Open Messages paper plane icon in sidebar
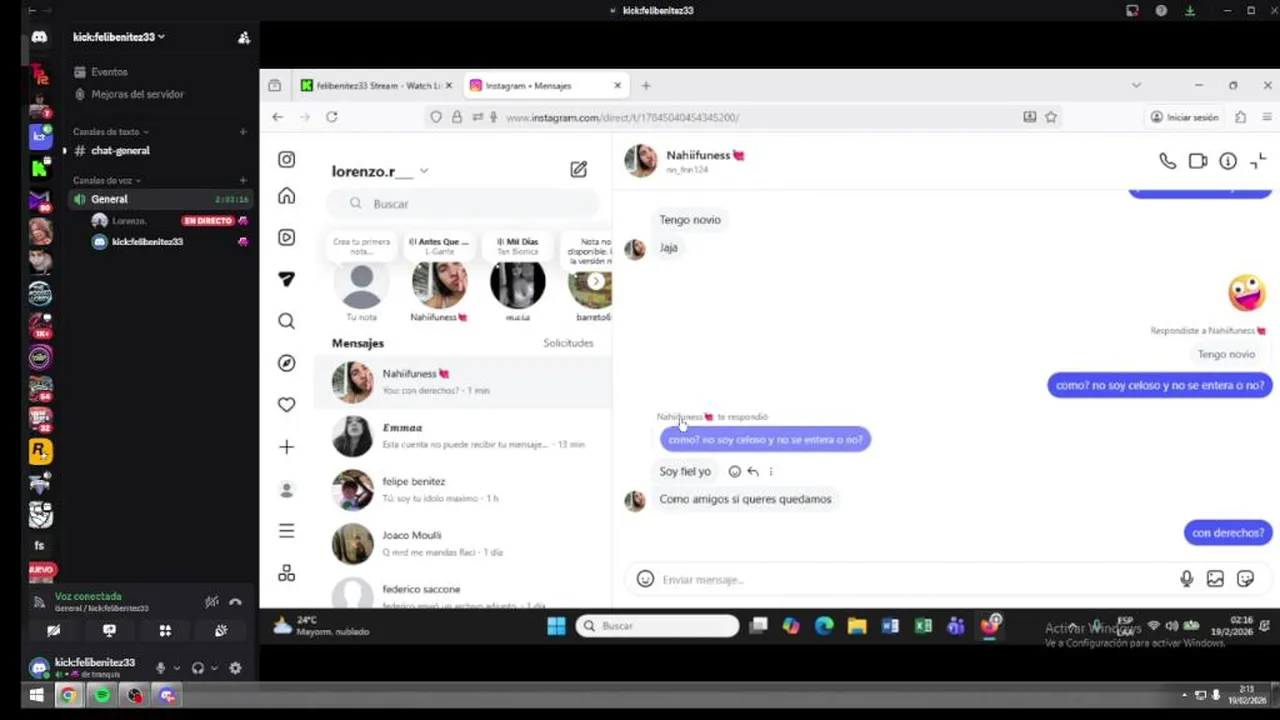This screenshot has width=1280, height=720. coord(287,279)
